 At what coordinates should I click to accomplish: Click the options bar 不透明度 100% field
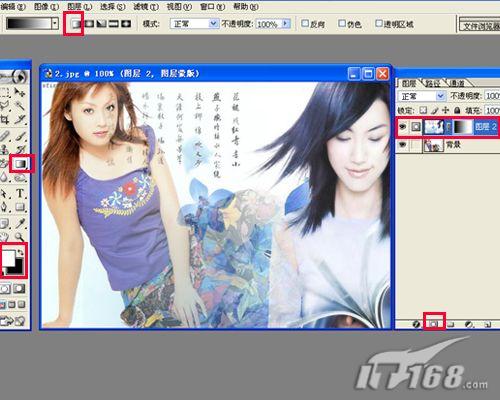[x=269, y=24]
